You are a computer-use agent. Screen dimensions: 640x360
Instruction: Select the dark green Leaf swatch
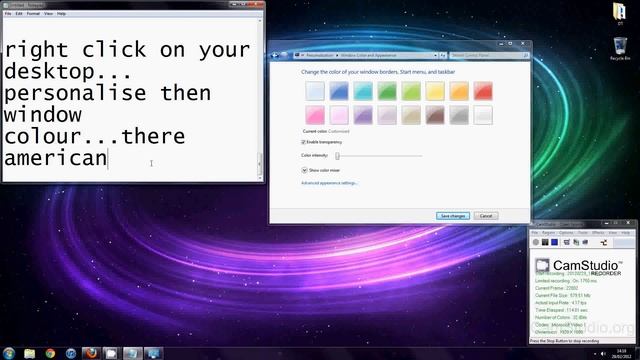(x=387, y=91)
